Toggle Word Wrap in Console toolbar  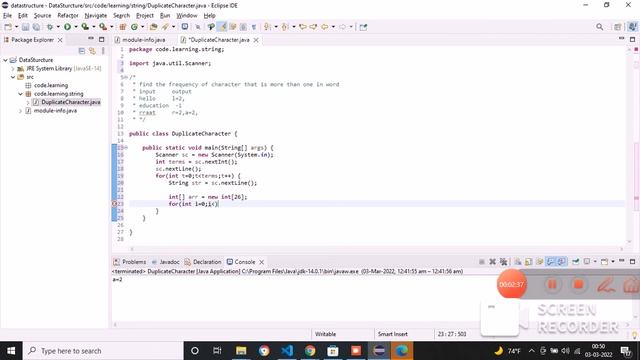540,262
